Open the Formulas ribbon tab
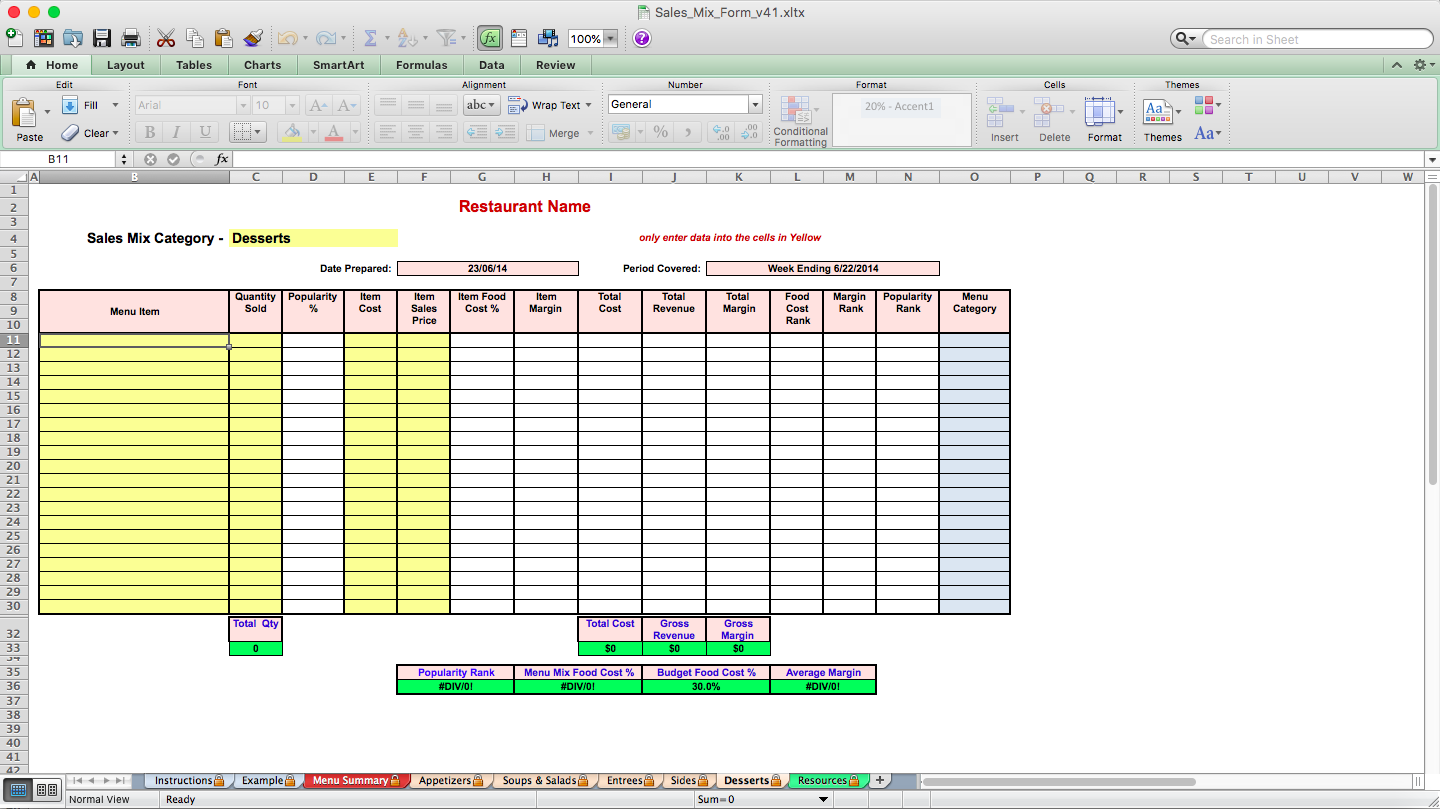Viewport: 1440px width, 809px height. coord(421,64)
